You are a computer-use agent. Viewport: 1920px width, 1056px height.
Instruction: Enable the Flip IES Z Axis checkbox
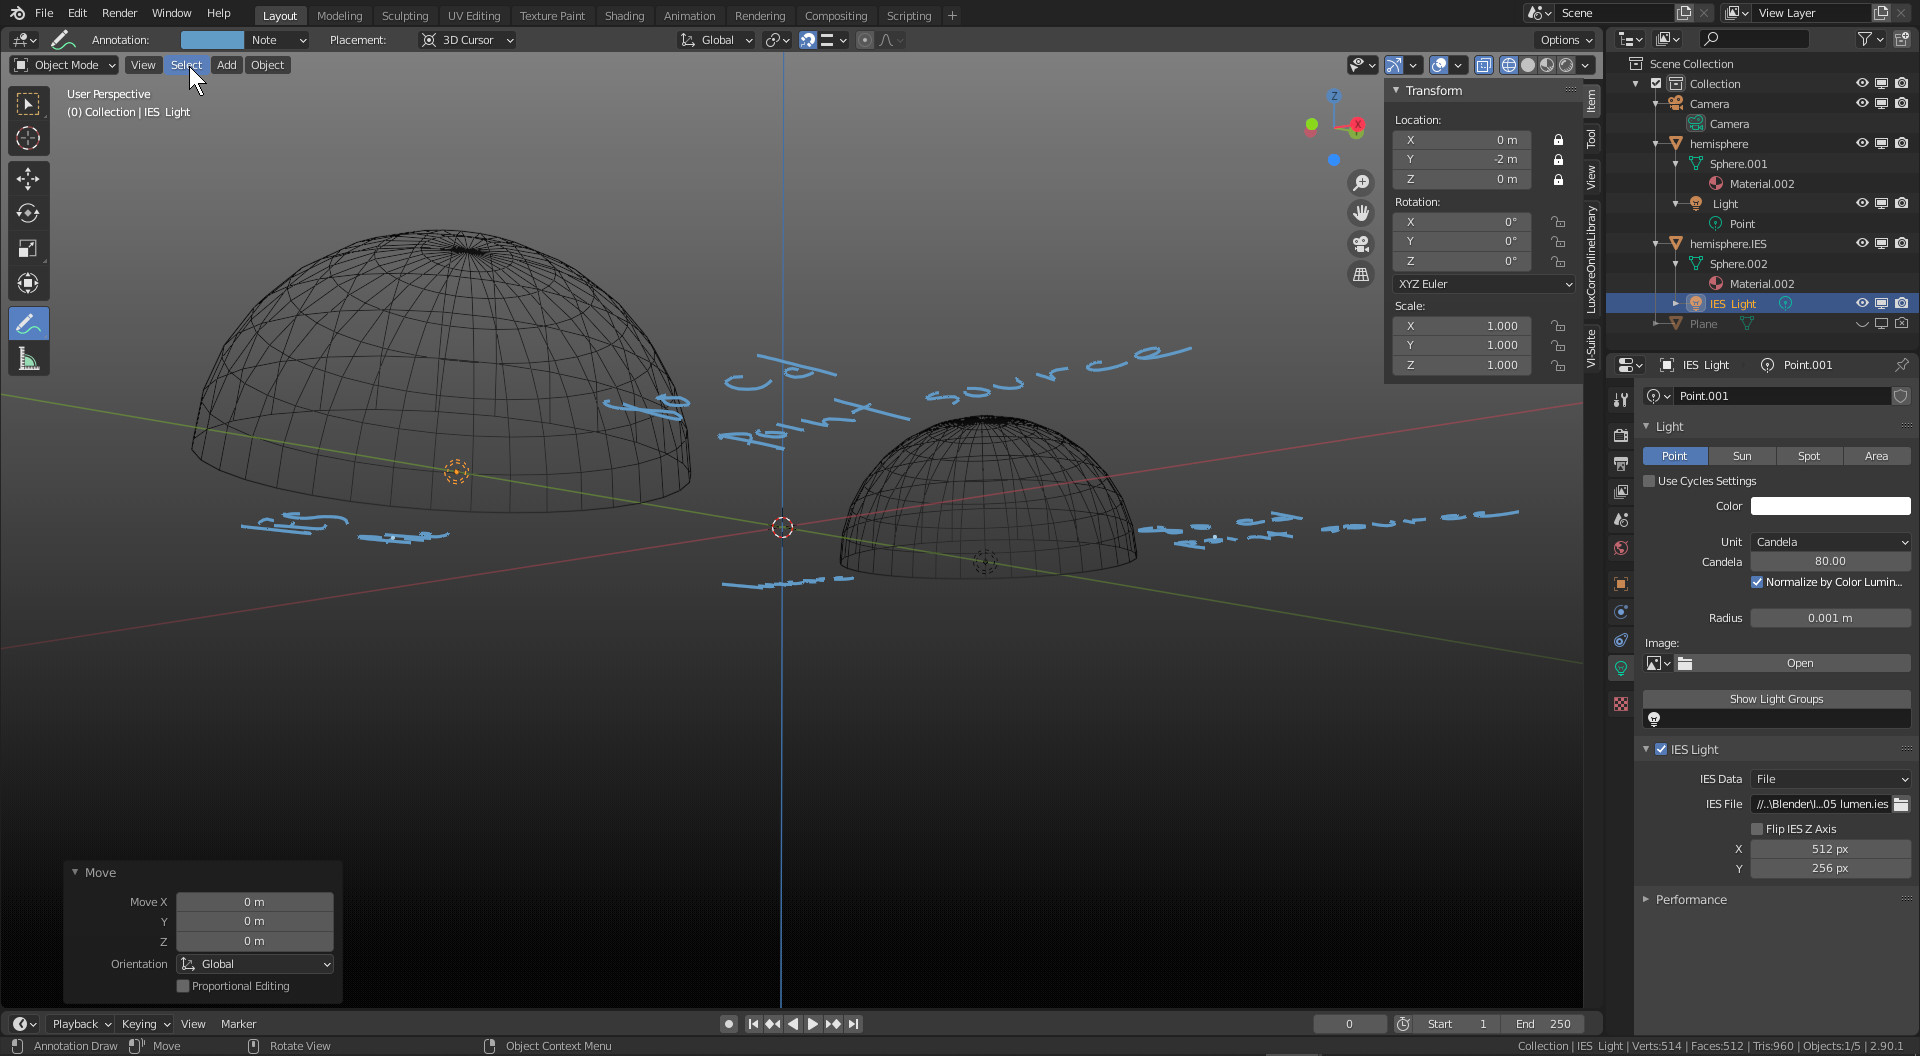click(x=1757, y=829)
